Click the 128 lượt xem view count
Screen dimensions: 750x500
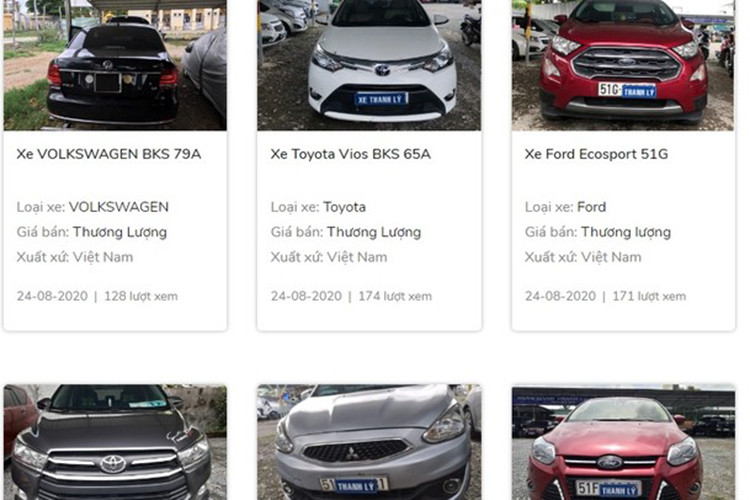[141, 296]
